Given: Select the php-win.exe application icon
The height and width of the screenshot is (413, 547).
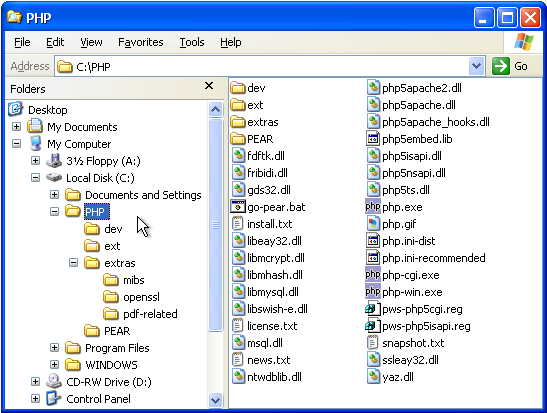Looking at the screenshot, I should tap(372, 292).
